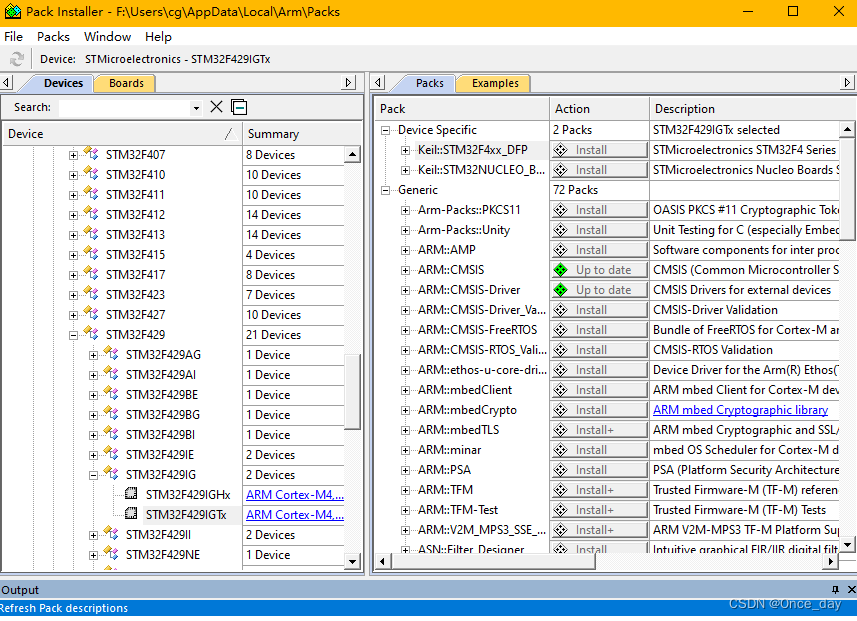Switch to the Examples tab
857x621 pixels.
point(493,83)
